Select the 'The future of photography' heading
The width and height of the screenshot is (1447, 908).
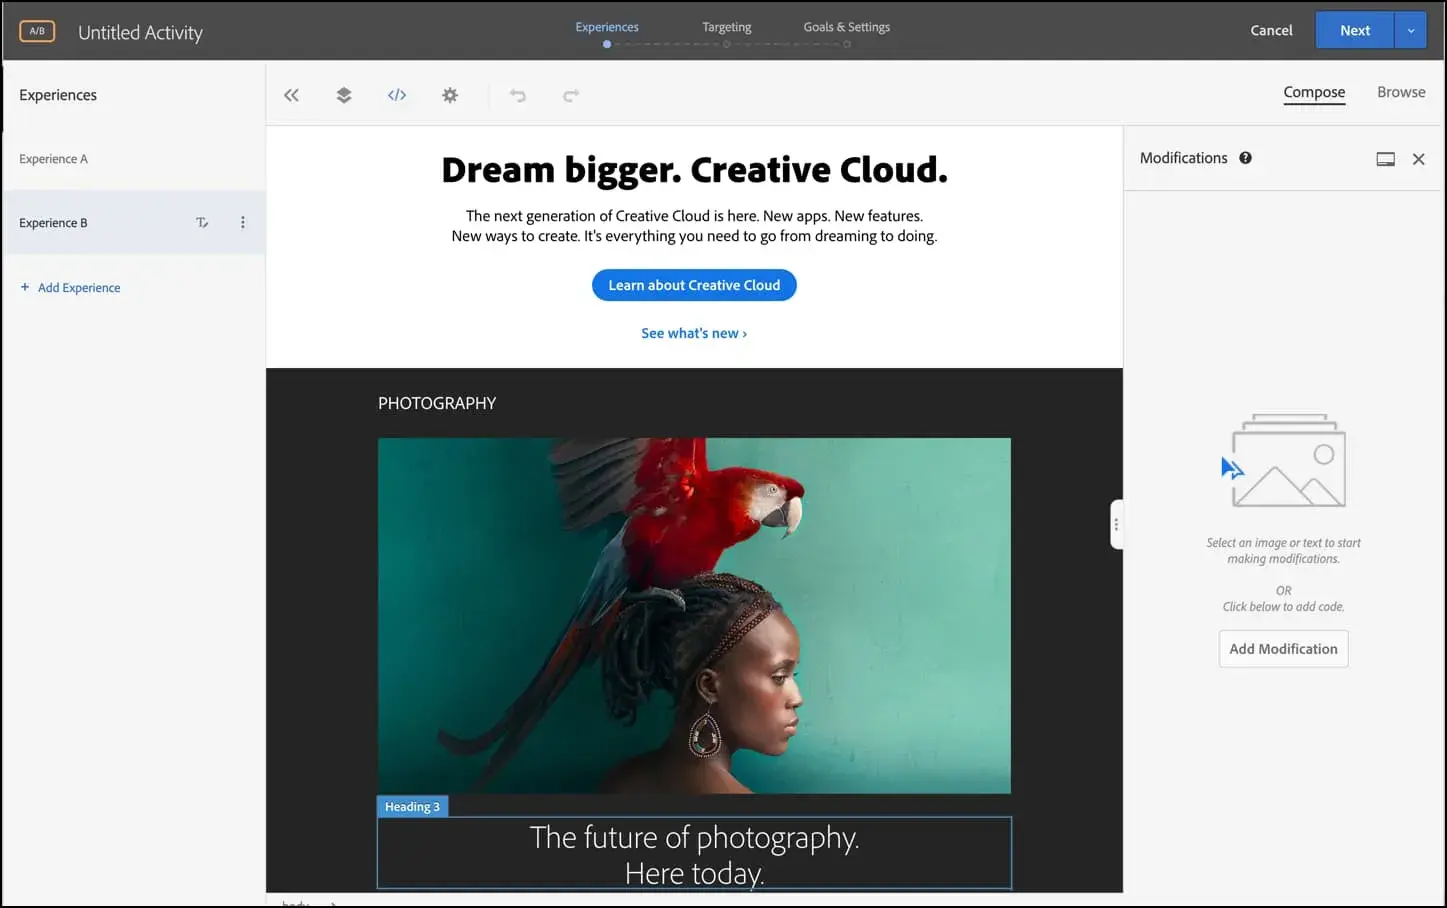click(694, 854)
